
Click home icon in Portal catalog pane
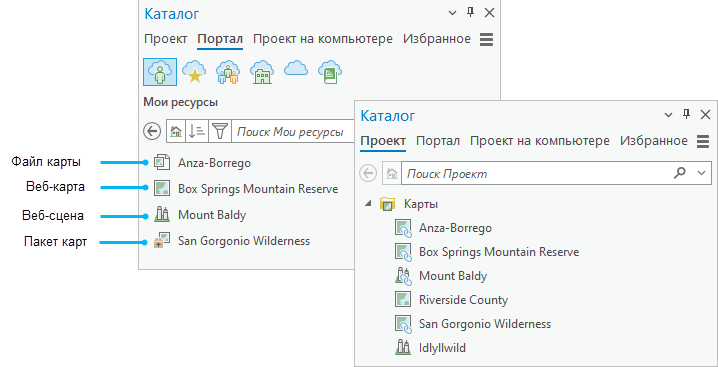click(176, 132)
